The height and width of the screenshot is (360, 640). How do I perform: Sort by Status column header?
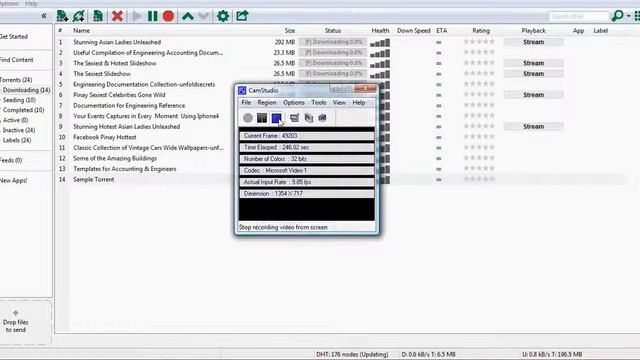pyautogui.click(x=333, y=31)
